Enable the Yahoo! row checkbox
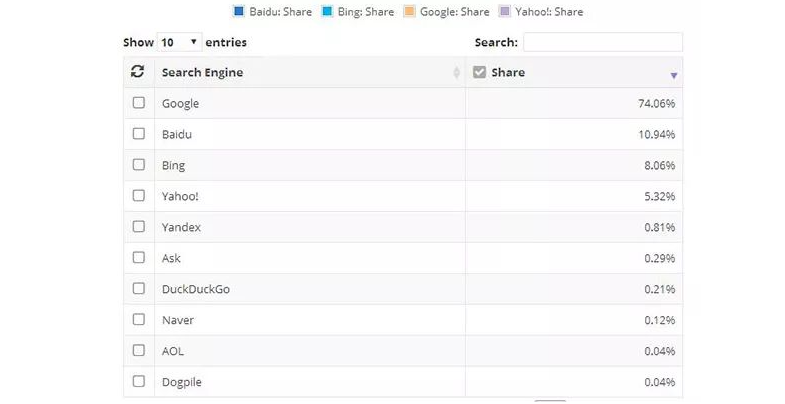This screenshot has height=404, width=785. point(139,196)
